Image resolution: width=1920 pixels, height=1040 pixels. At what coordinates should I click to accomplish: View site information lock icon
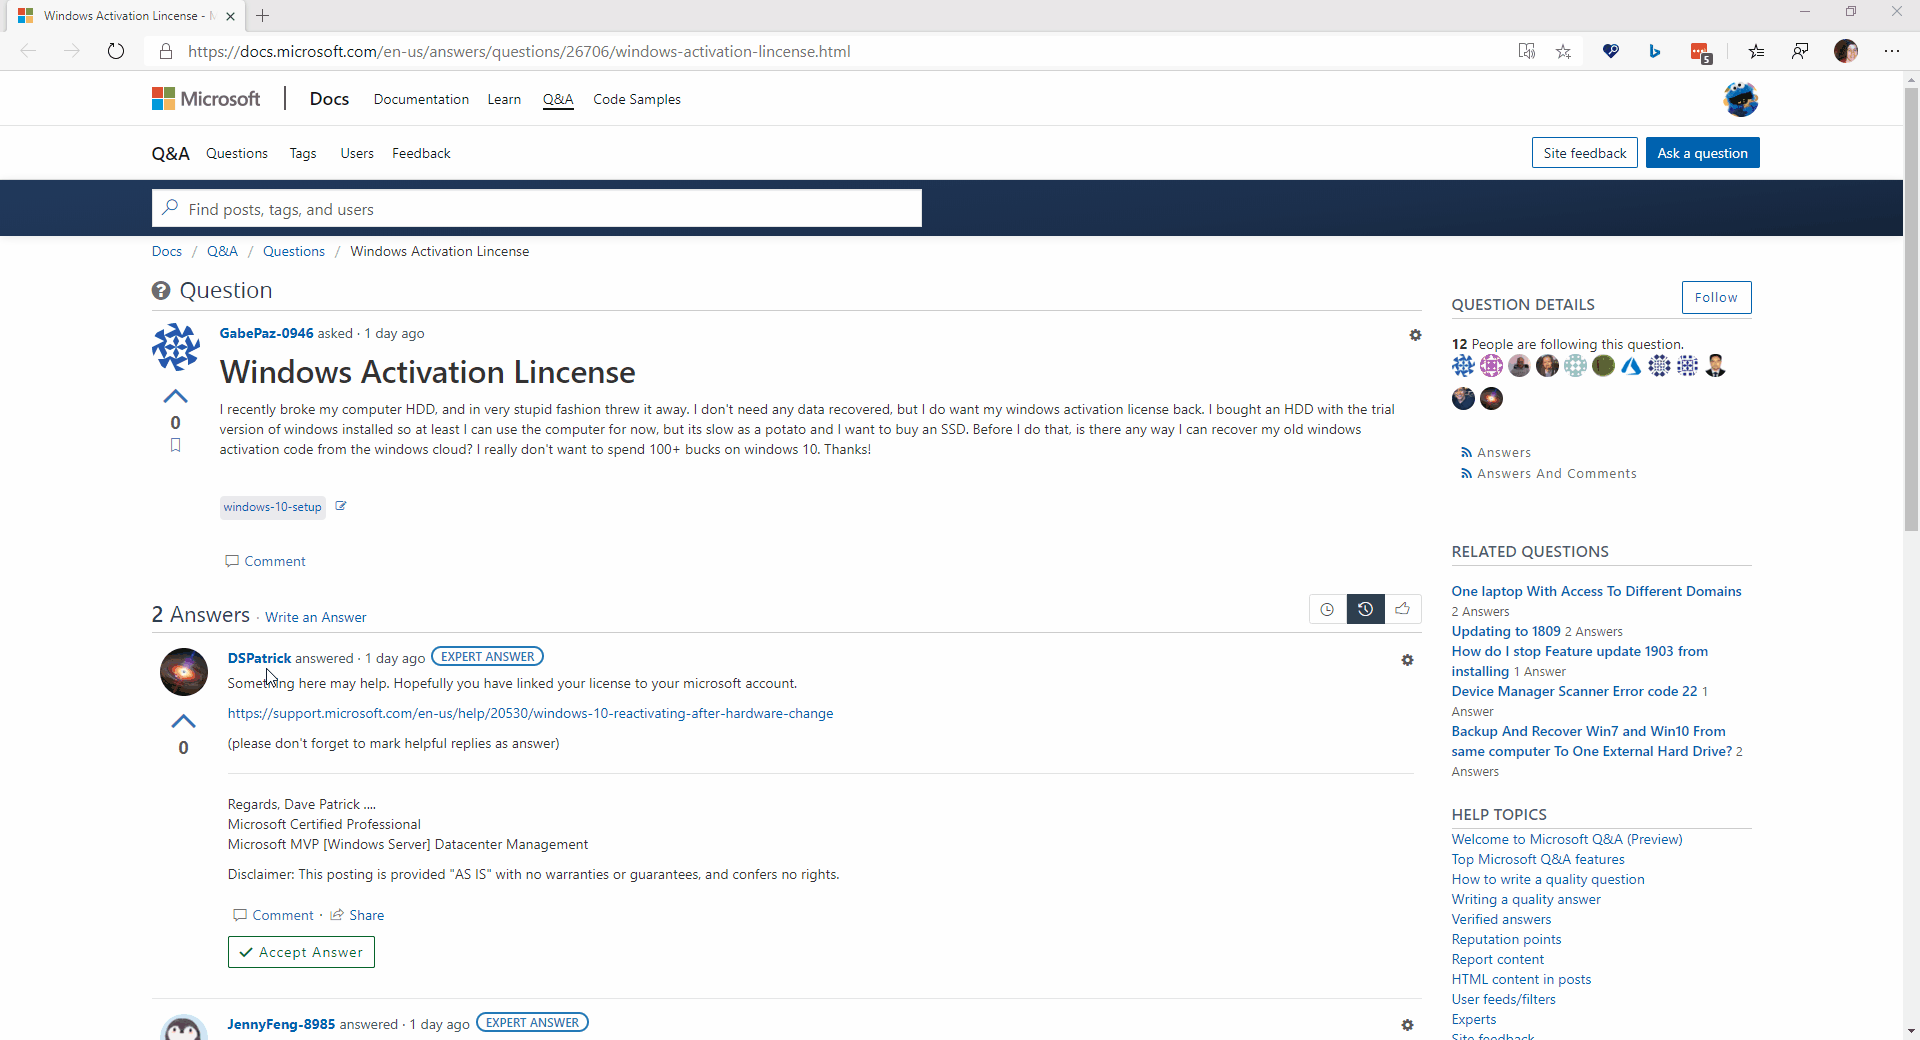point(166,51)
